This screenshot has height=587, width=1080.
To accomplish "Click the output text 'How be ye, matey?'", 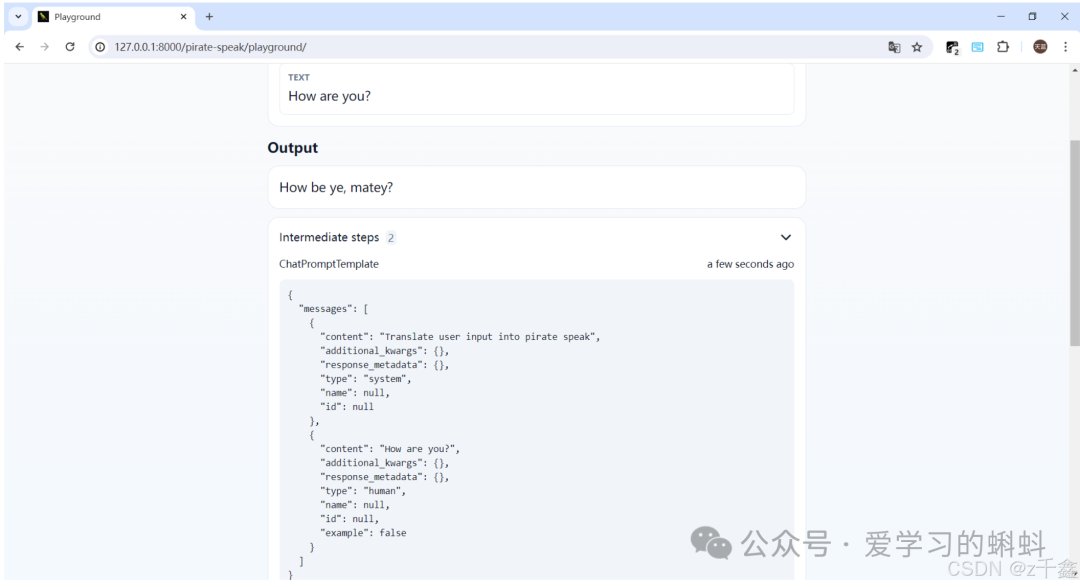I will (x=336, y=188).
